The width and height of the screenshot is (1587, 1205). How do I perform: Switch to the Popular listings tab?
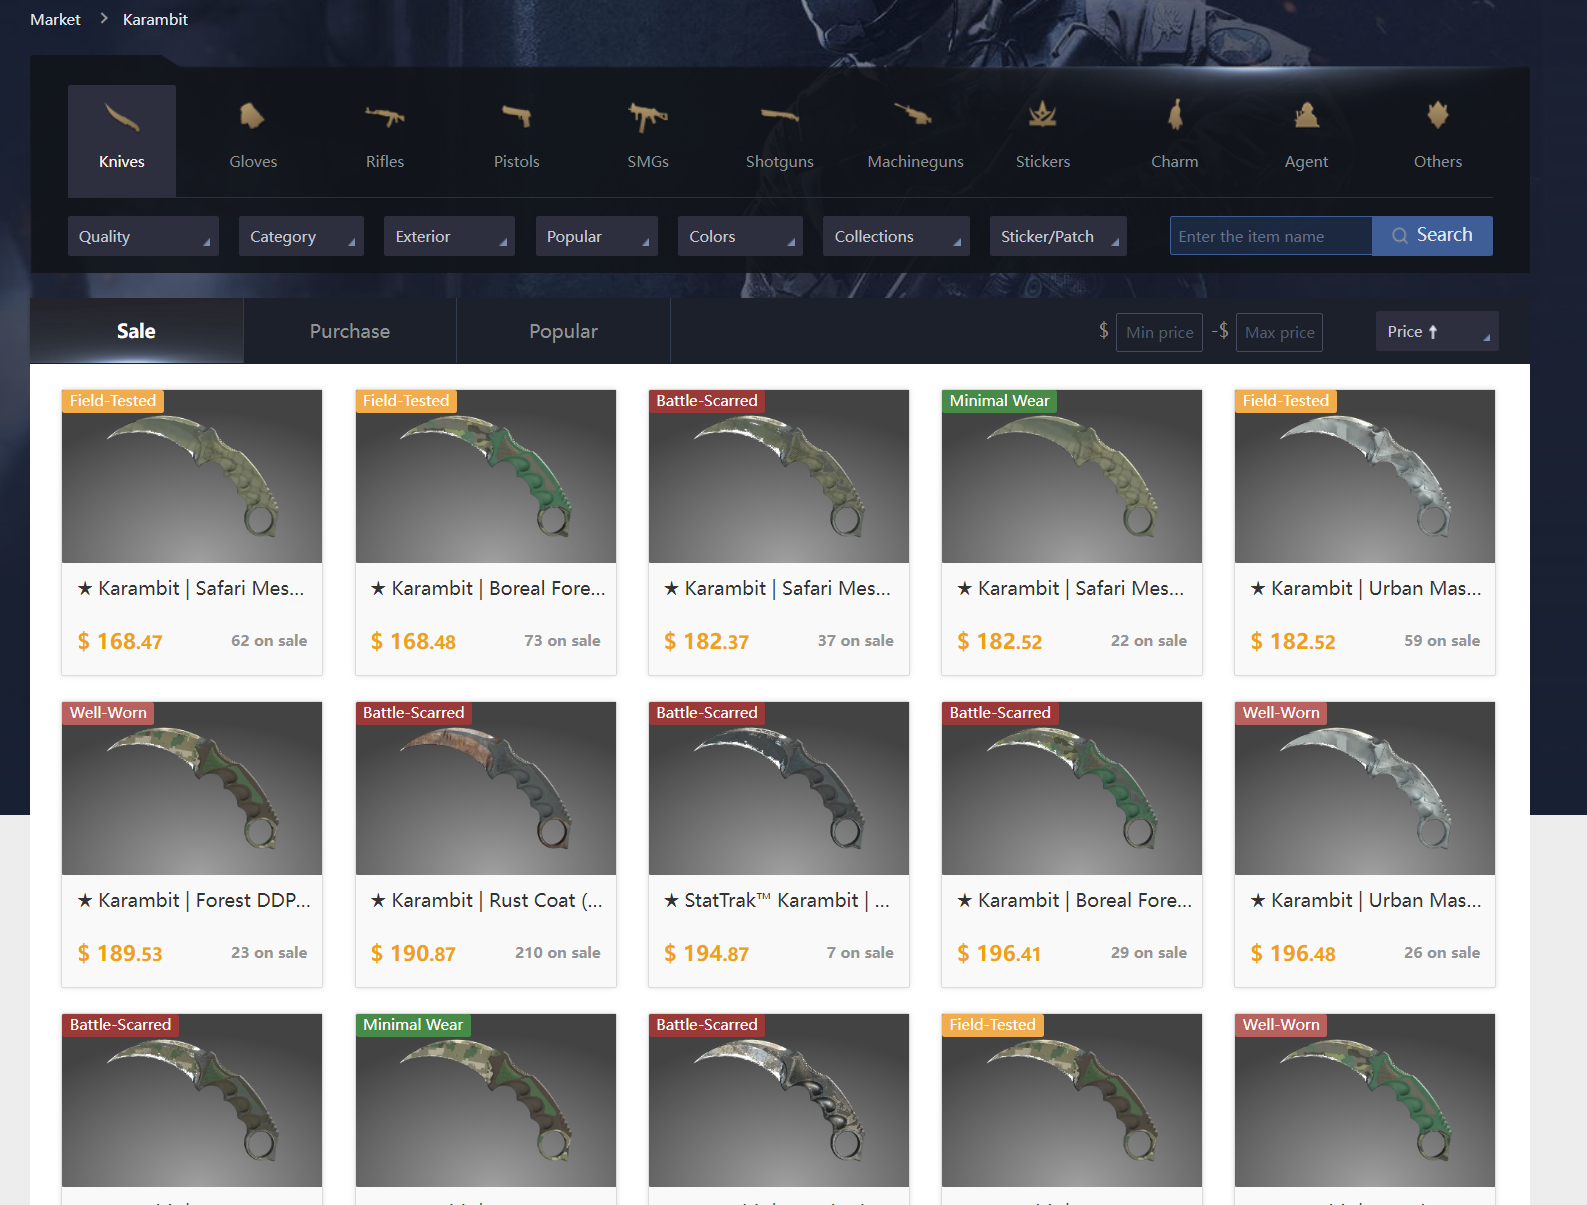pos(563,331)
